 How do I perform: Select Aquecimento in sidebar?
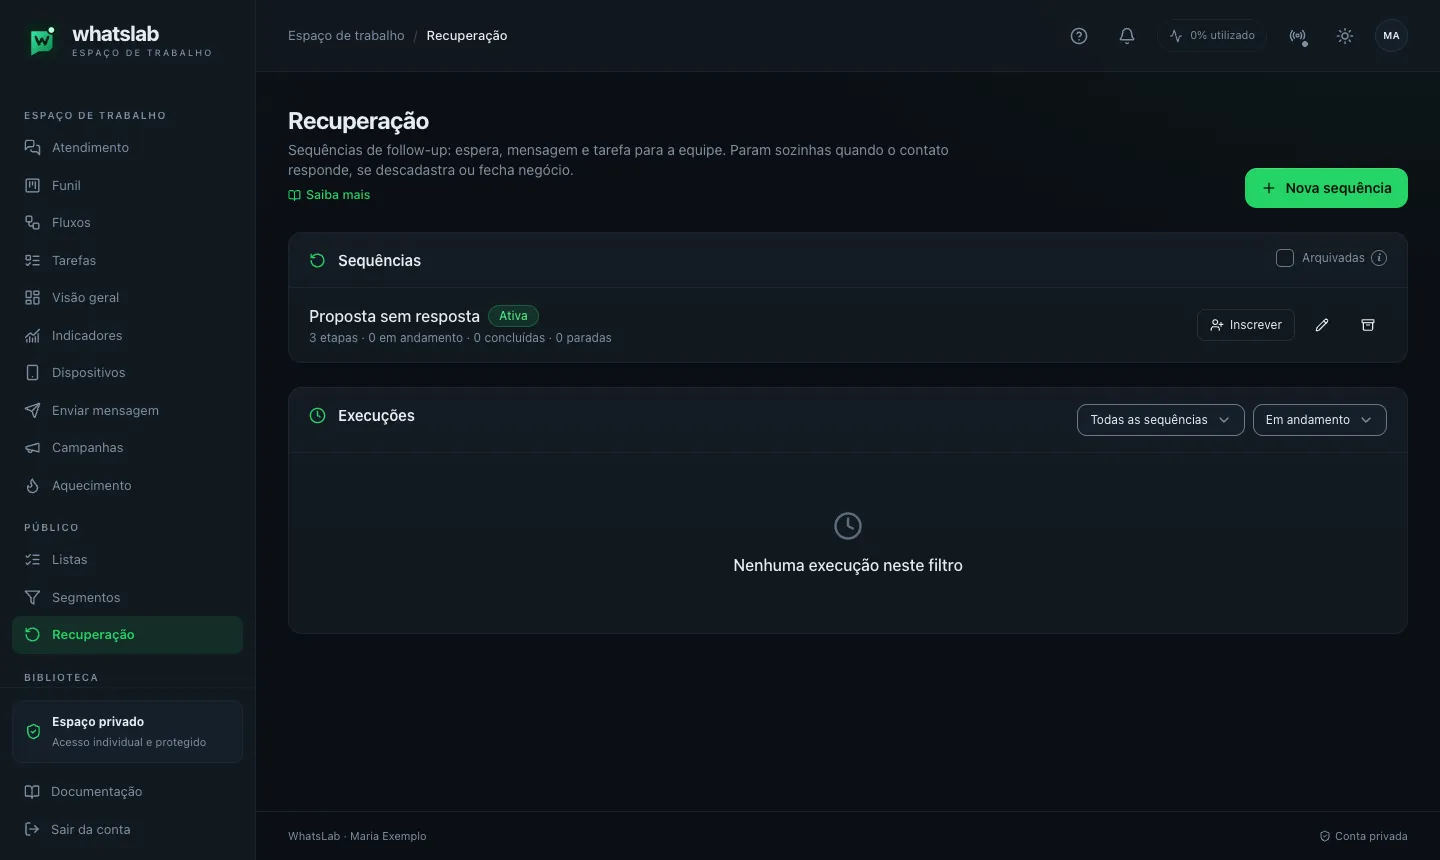point(127,485)
